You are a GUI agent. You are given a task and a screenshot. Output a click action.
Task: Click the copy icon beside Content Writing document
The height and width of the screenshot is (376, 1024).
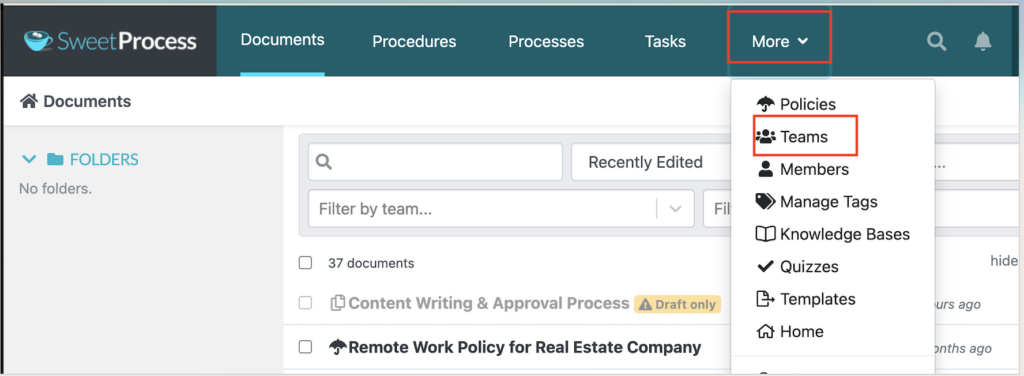(338, 304)
